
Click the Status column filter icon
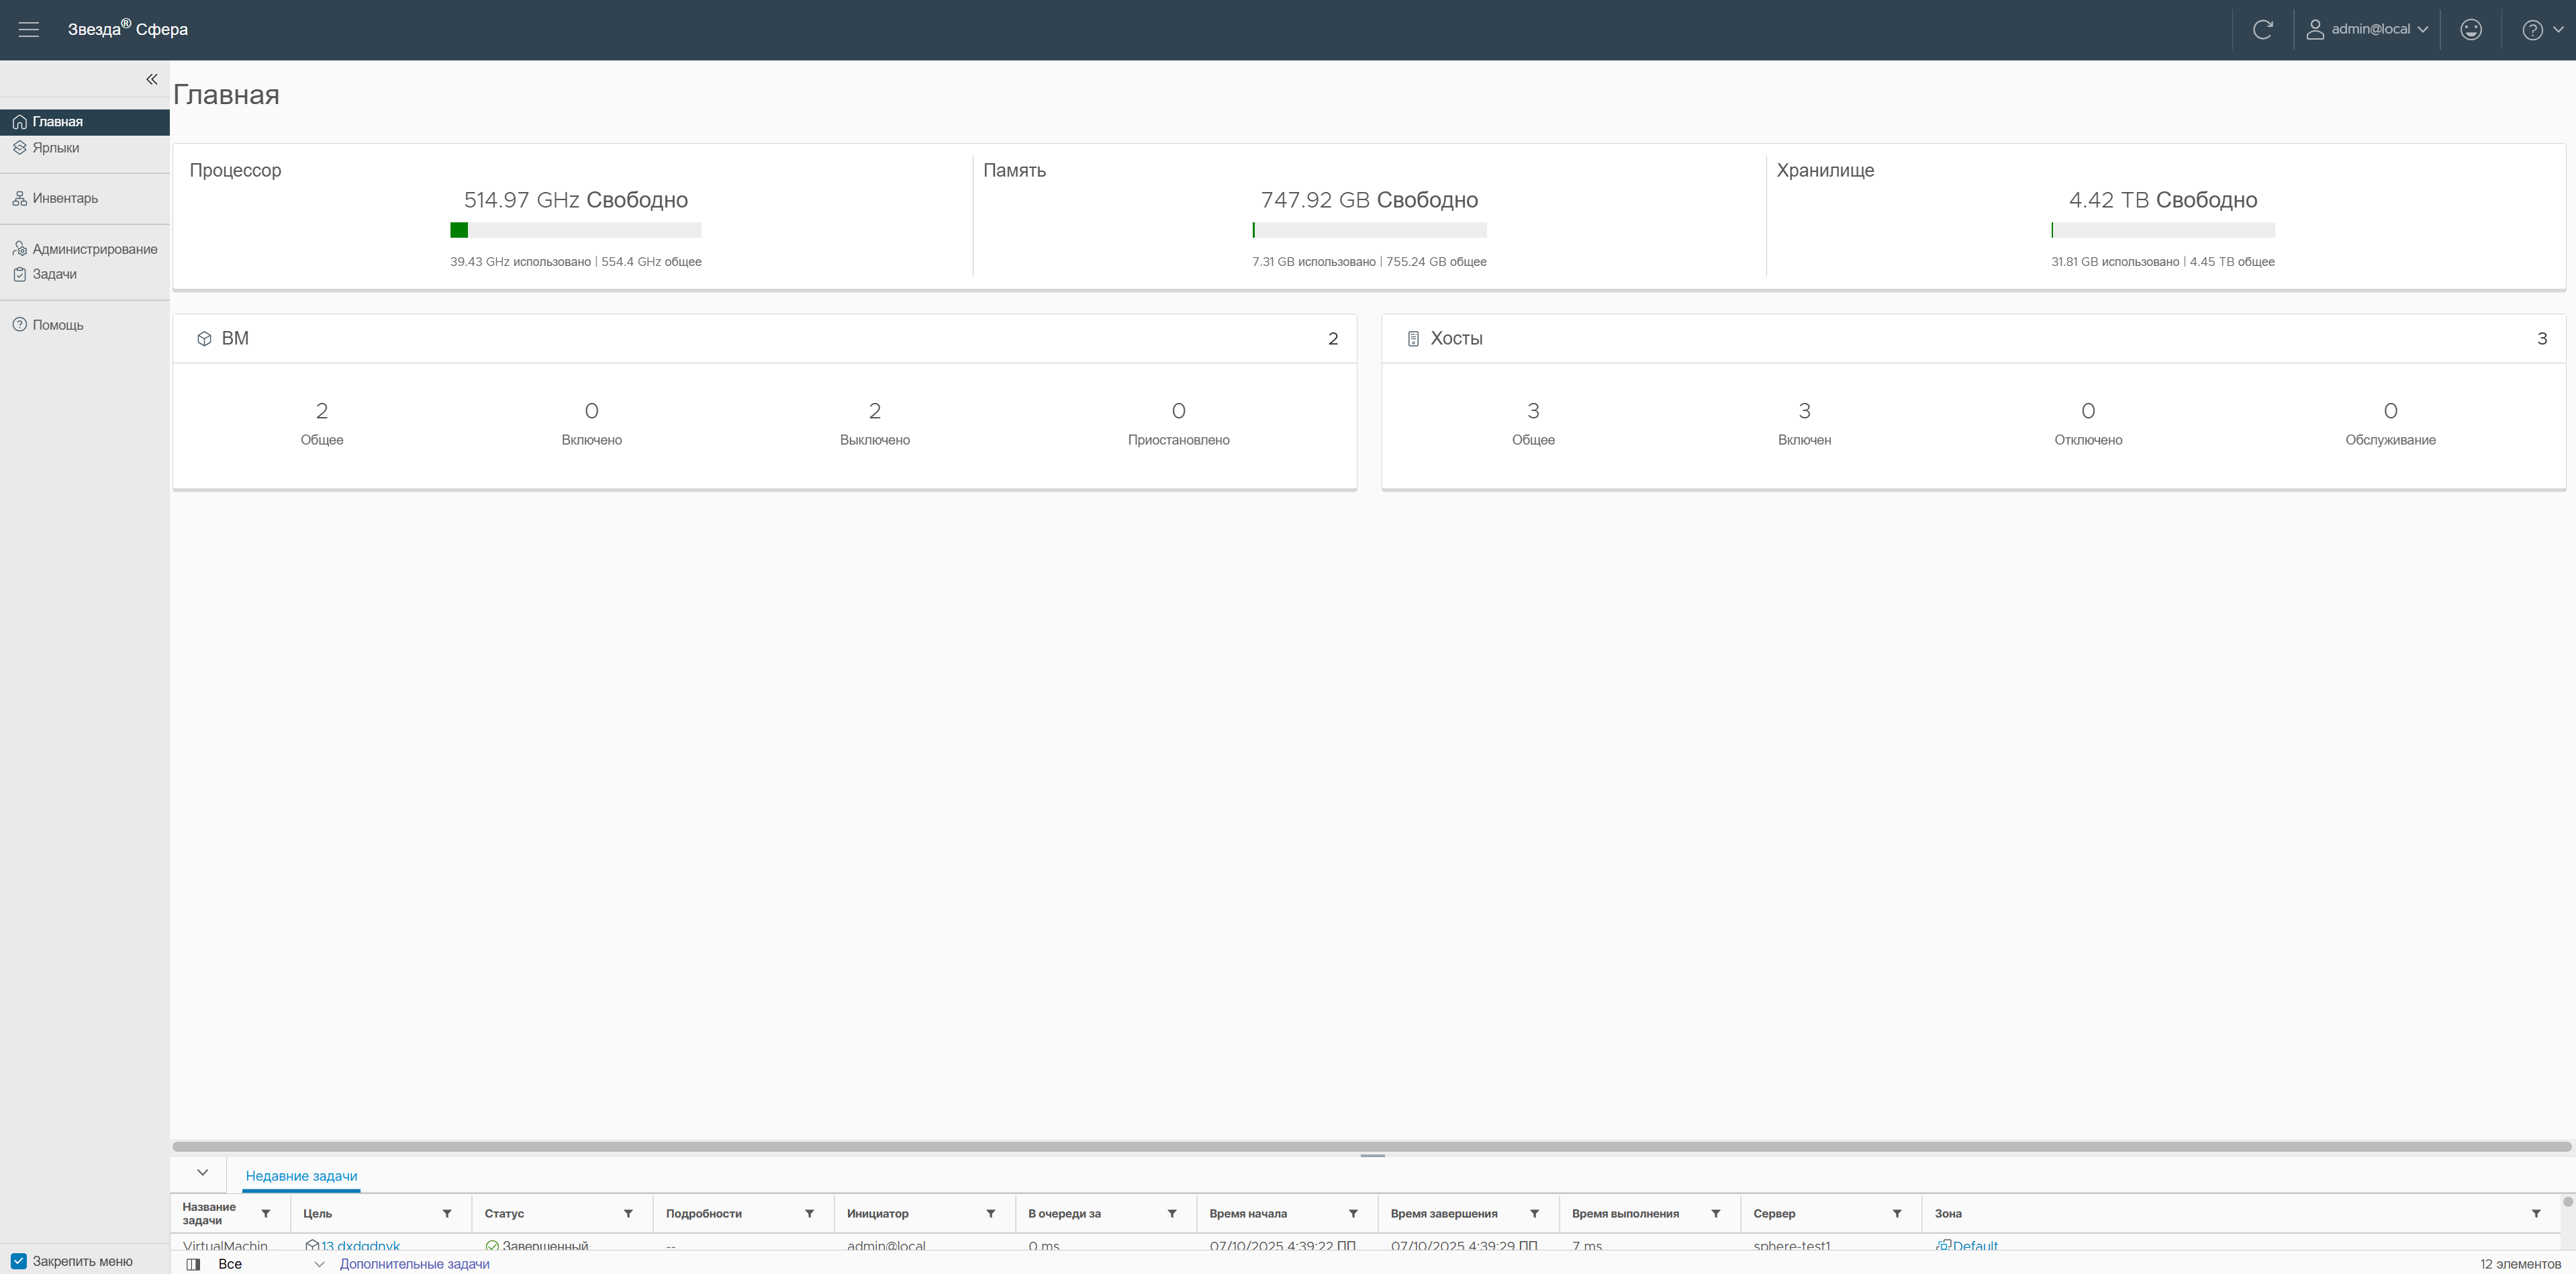pos(628,1213)
